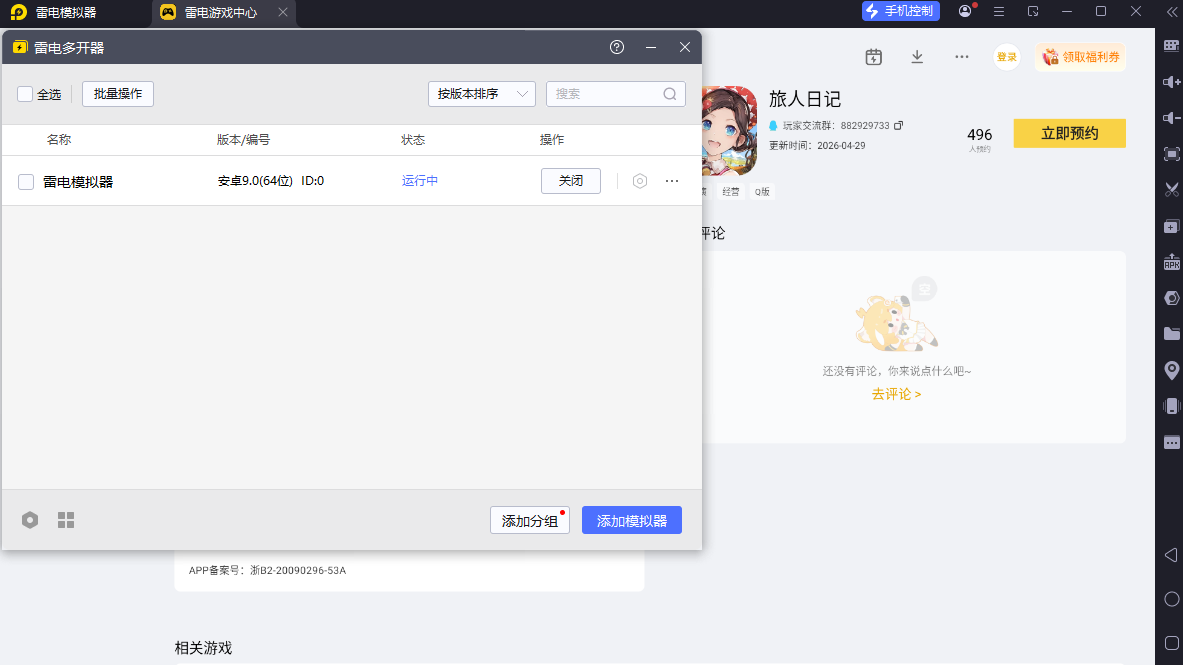This screenshot has width=1183, height=665.
Task: Click the scissors screenshot icon
Action: 1171,189
